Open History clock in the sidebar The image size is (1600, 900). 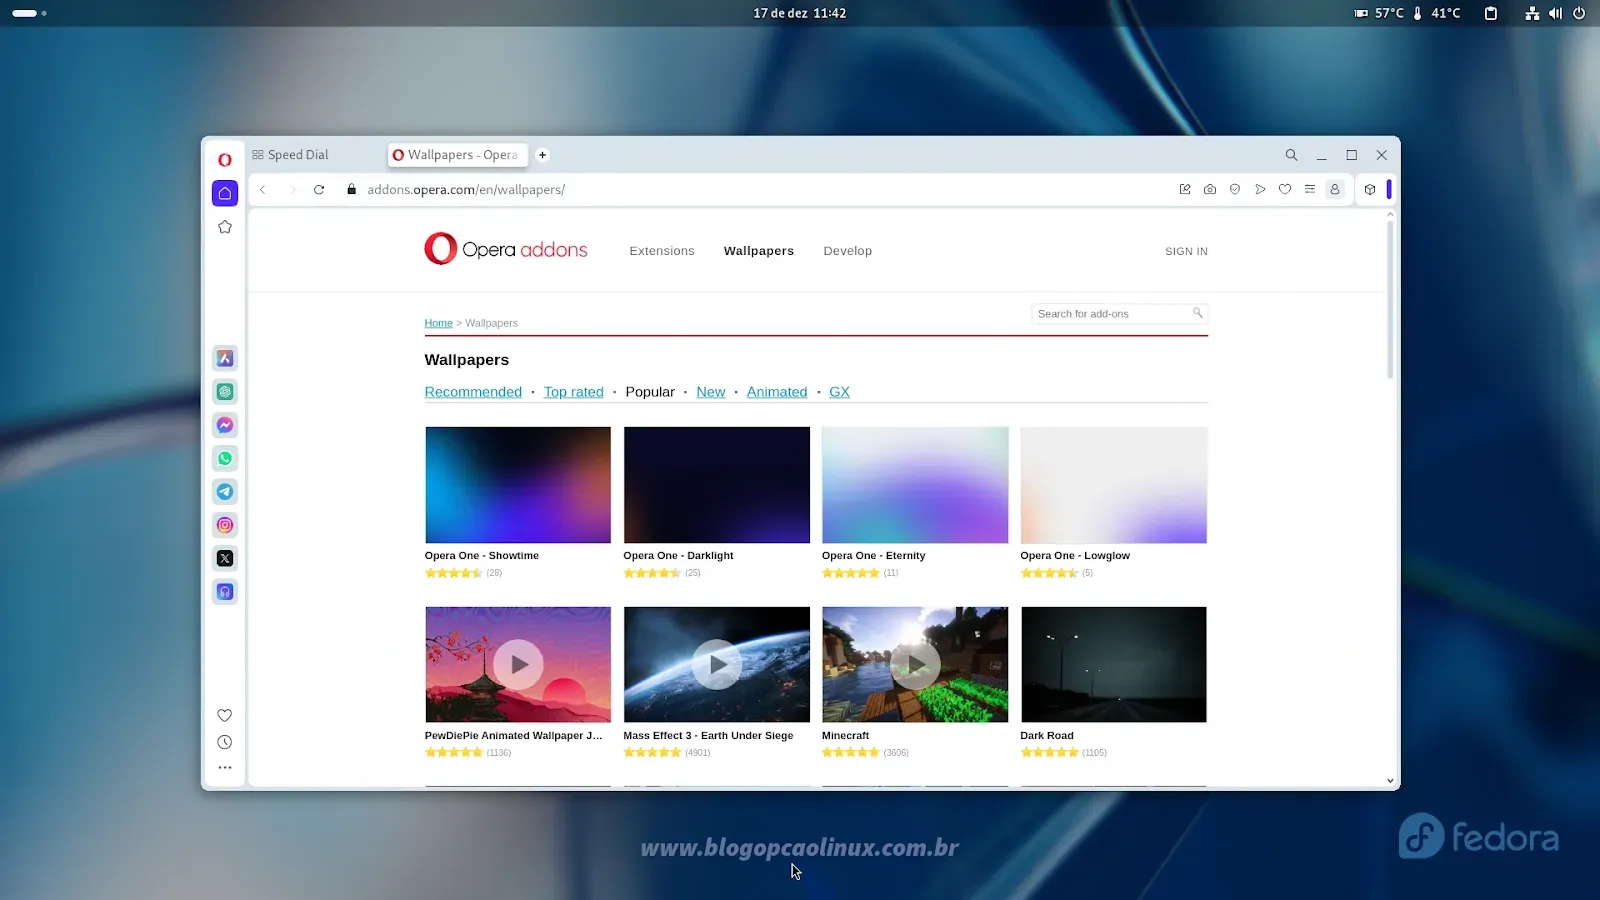(x=225, y=742)
